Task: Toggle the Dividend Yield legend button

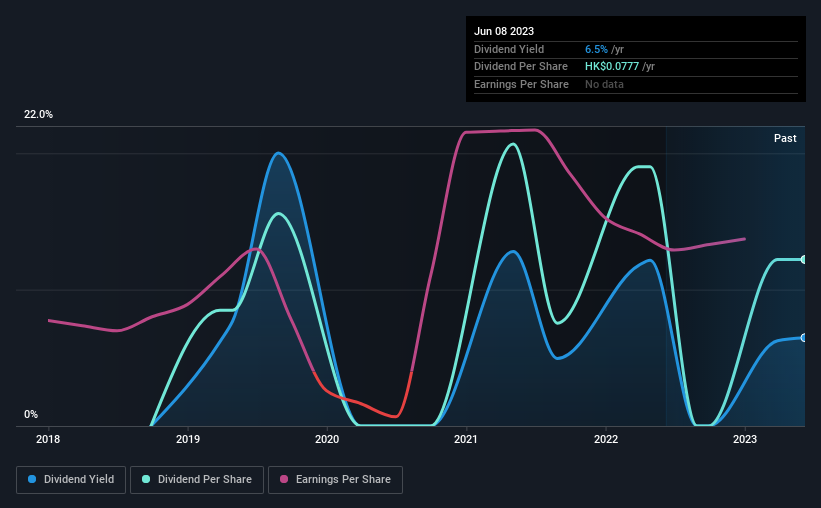Action: pos(71,480)
